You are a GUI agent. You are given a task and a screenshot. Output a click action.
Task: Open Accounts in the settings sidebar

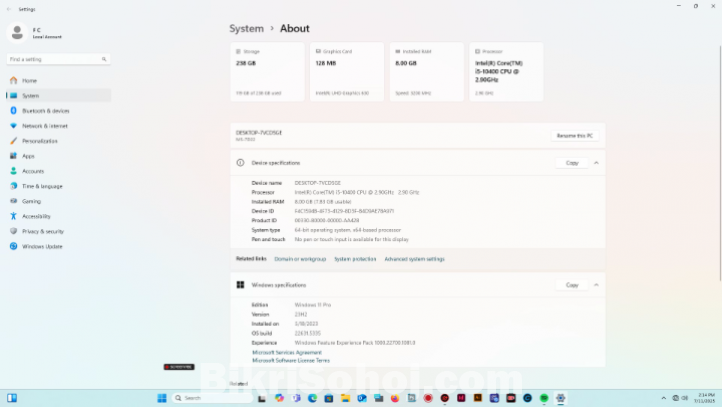pyautogui.click(x=33, y=171)
